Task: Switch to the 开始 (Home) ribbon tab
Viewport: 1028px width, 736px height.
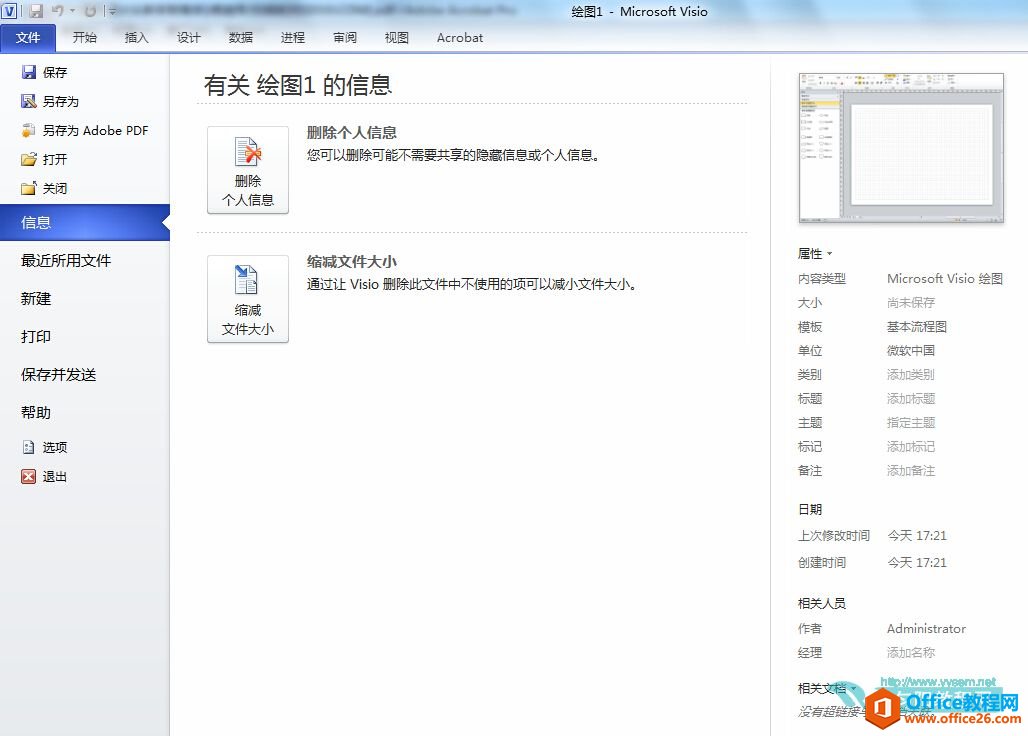Action: (85, 37)
